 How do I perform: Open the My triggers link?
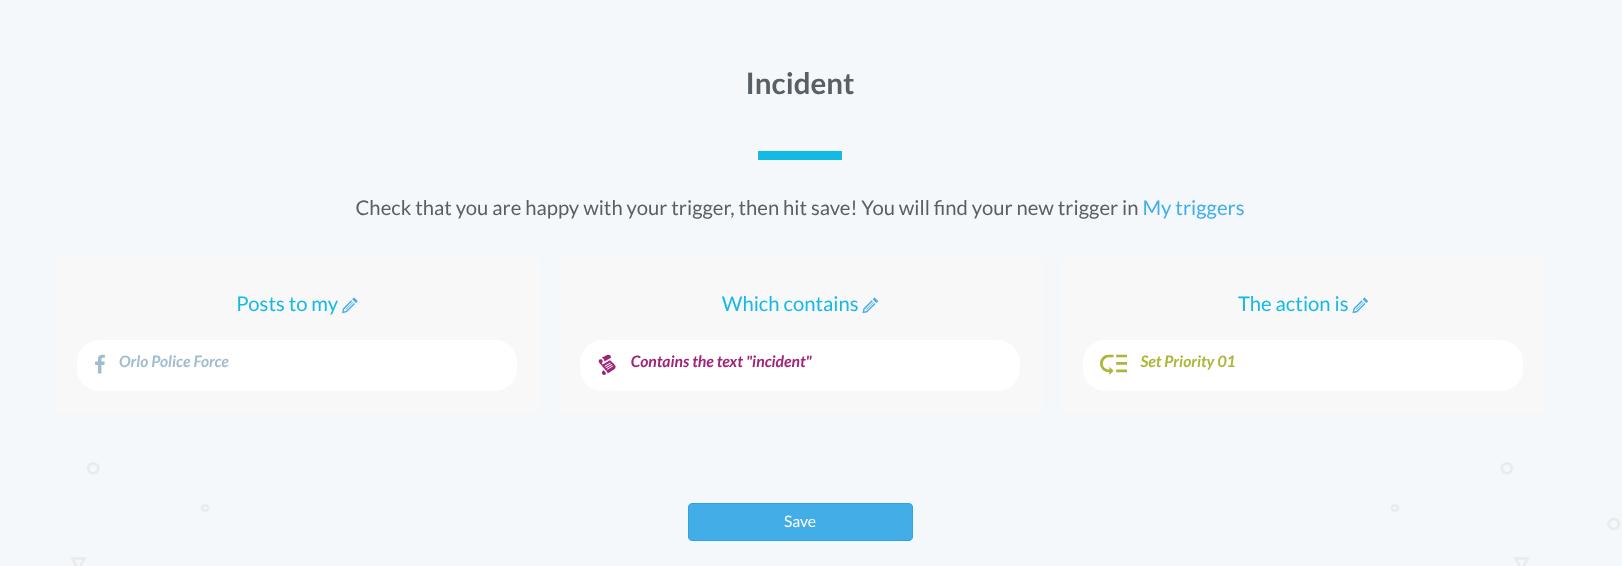[1193, 208]
